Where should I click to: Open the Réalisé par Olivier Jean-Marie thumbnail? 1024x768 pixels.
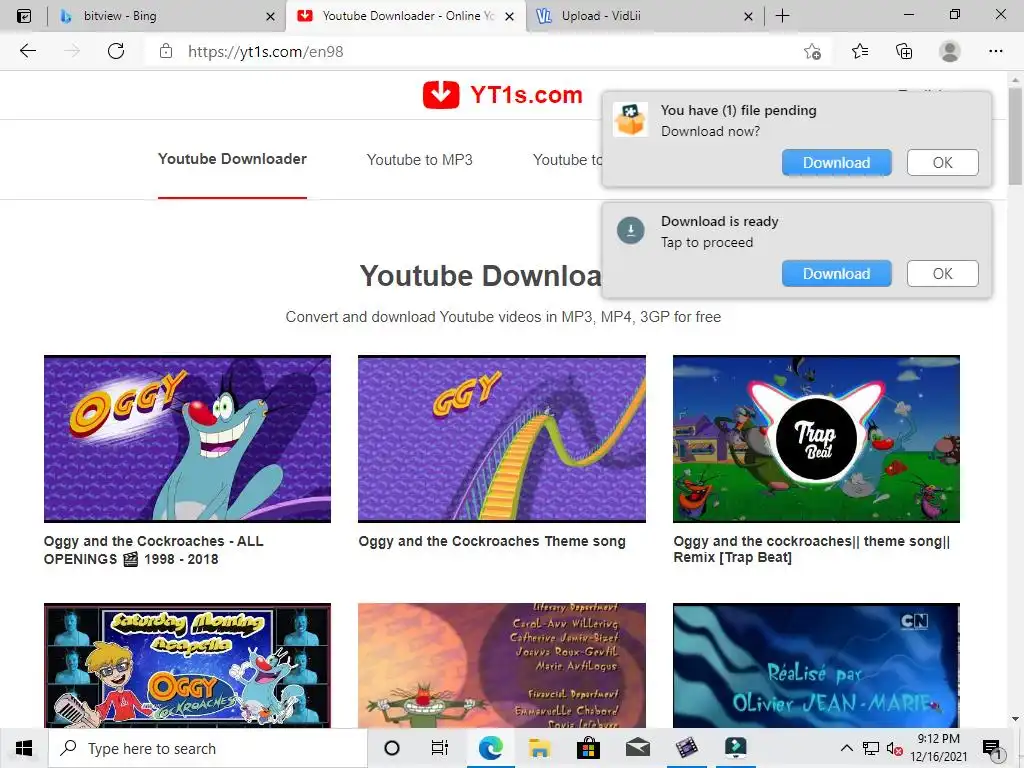(816, 665)
